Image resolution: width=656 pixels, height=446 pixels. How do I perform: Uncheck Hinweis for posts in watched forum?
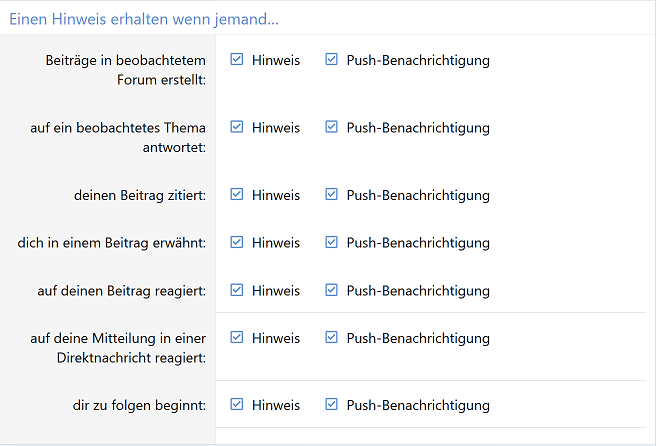[237, 60]
